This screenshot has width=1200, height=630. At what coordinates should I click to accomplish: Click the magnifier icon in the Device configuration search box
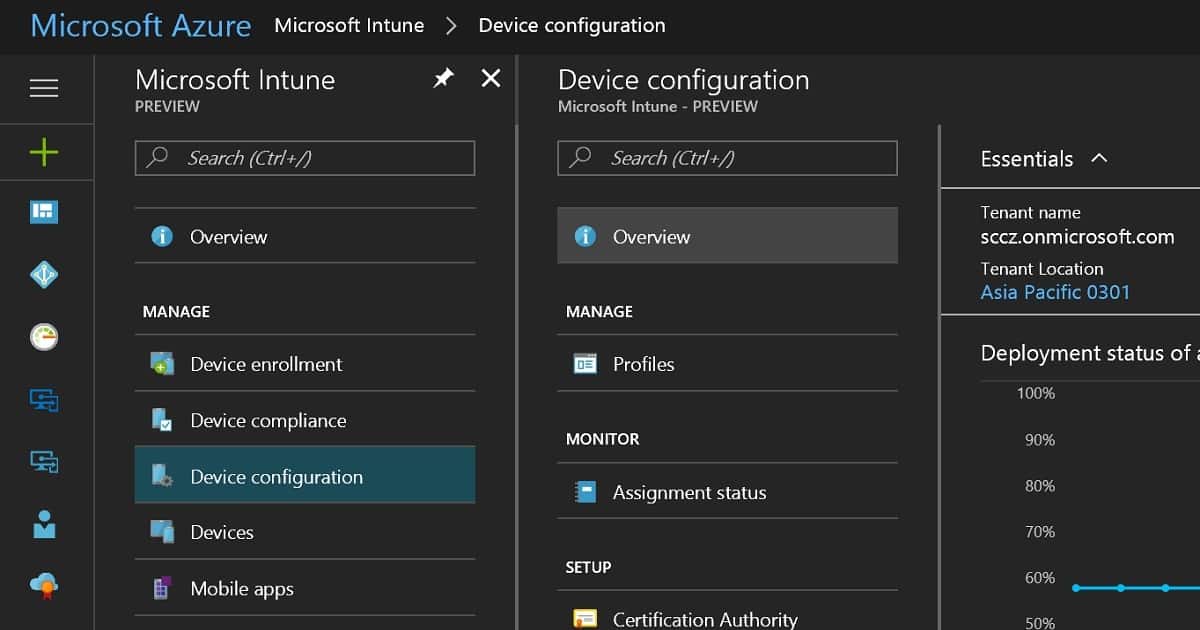(x=581, y=158)
